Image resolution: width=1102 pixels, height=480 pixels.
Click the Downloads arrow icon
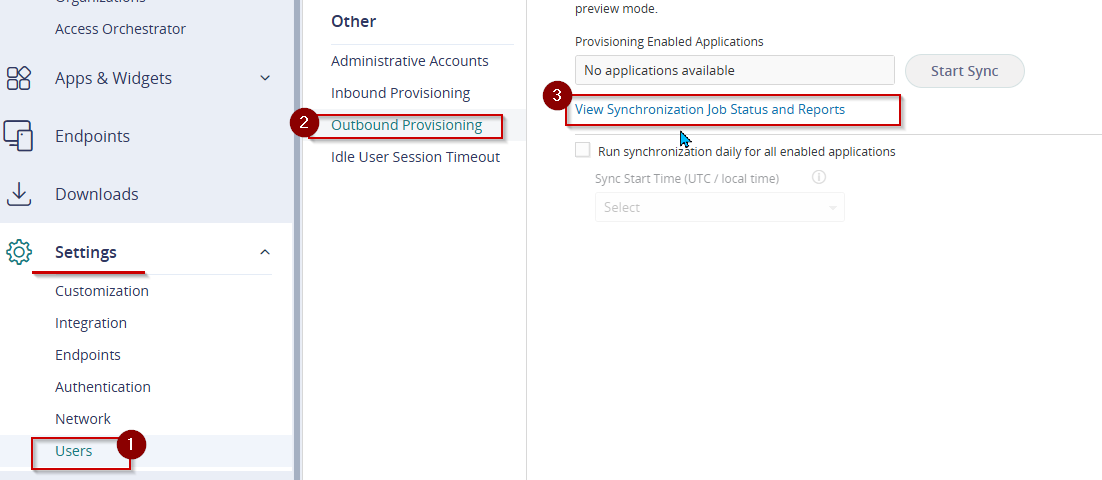coord(19,194)
